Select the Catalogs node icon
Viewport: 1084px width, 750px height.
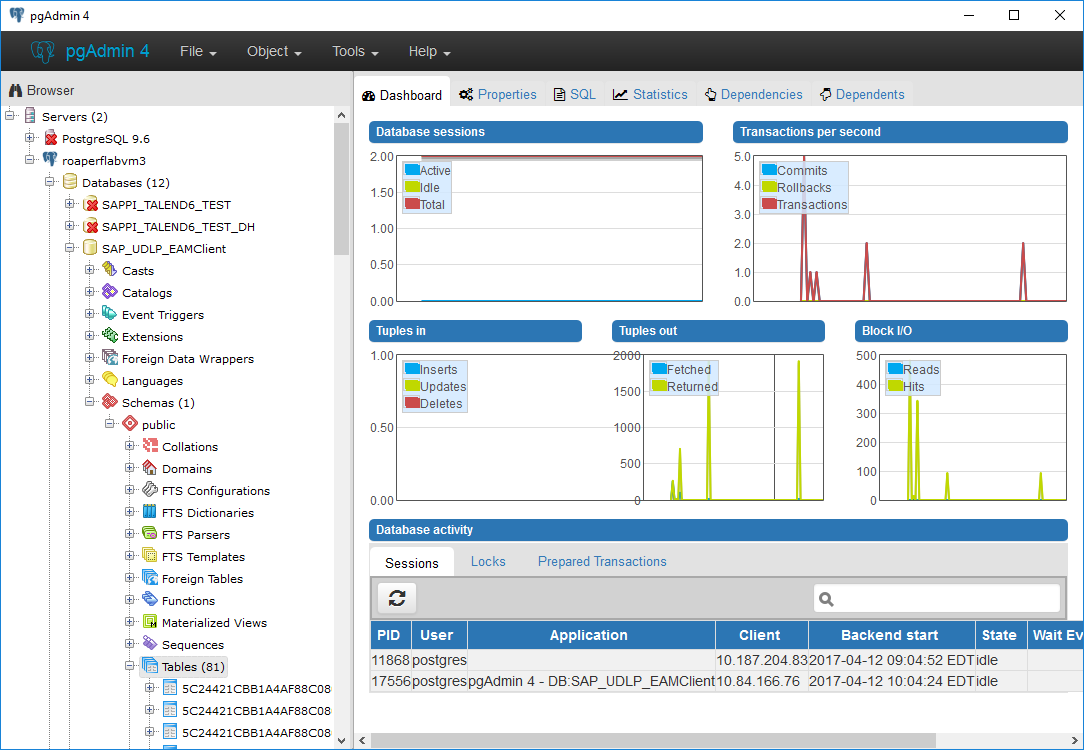click(x=110, y=292)
